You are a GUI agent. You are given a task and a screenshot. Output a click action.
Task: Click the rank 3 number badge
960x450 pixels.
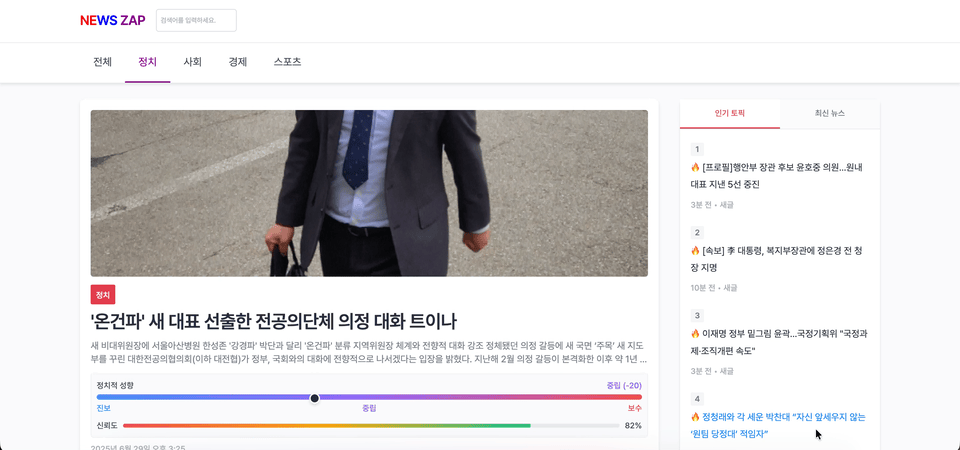point(697,315)
